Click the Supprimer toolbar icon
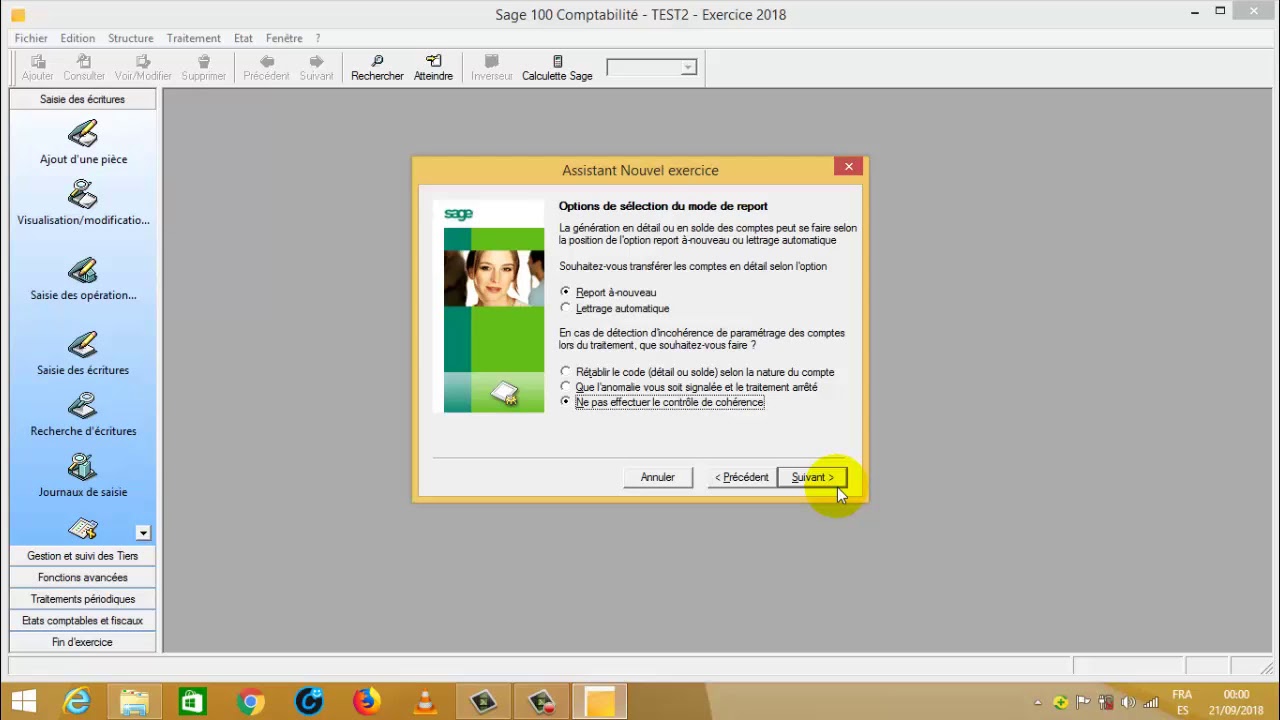 pos(204,68)
